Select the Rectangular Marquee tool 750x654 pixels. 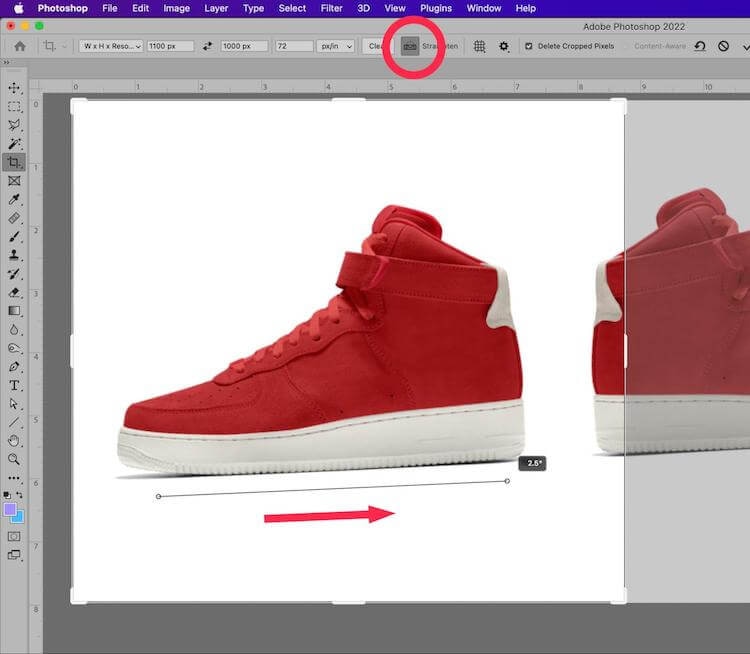pos(14,107)
